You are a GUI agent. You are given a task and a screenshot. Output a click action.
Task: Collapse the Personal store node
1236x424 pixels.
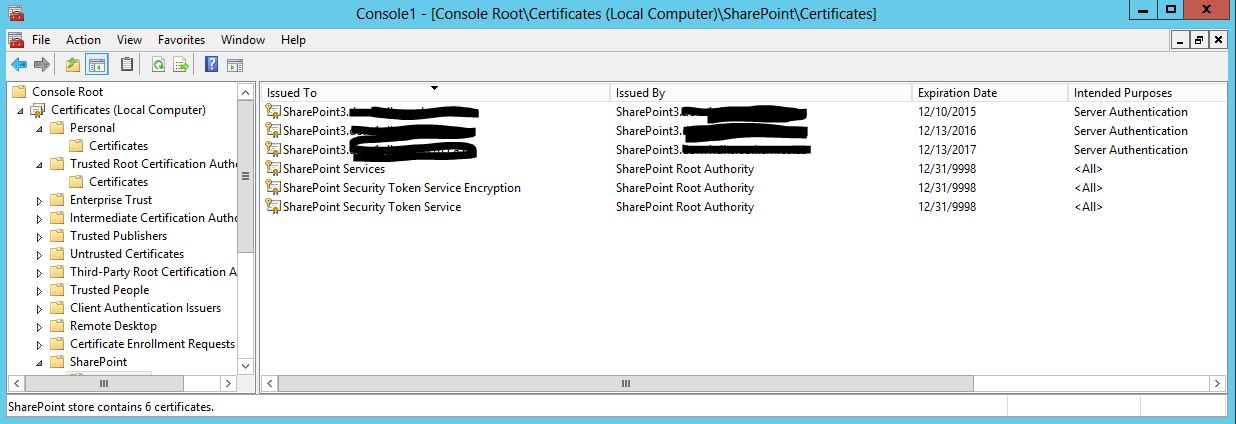[x=40, y=129]
